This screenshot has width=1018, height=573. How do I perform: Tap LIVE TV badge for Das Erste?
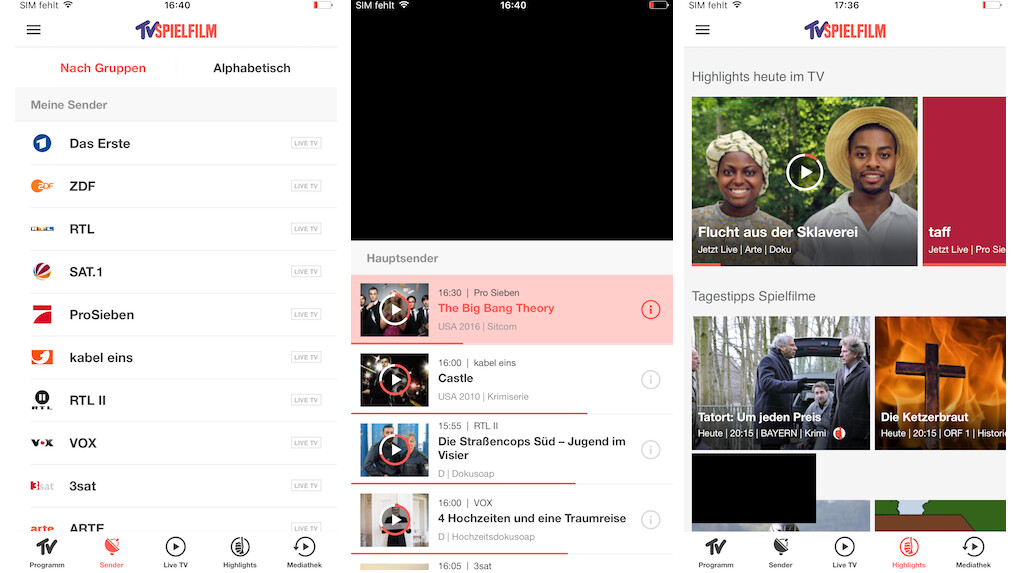tap(306, 143)
